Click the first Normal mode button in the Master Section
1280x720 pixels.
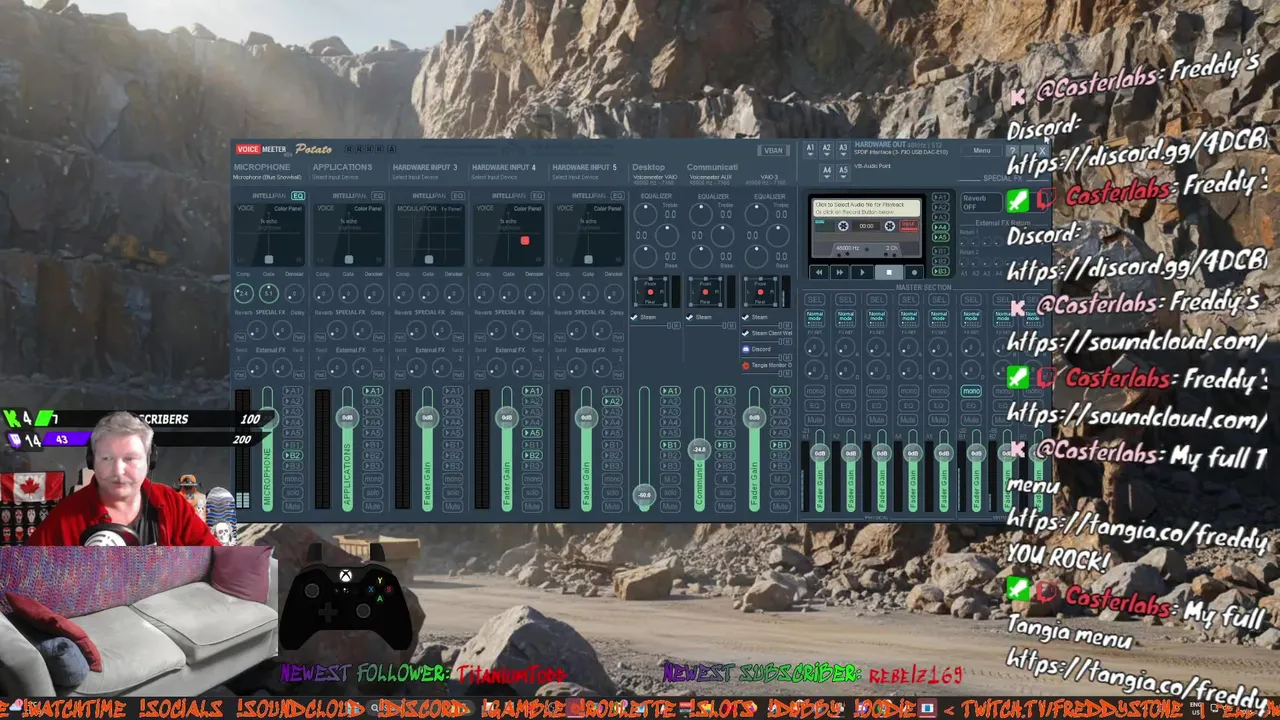click(x=815, y=317)
